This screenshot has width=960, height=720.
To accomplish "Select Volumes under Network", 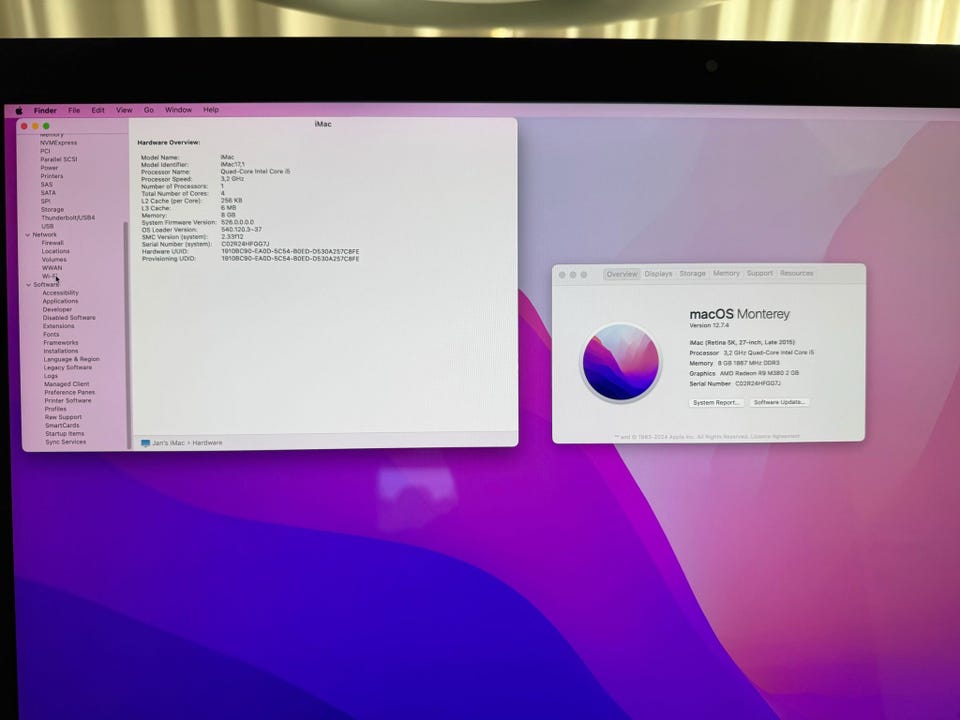I will pos(54,260).
